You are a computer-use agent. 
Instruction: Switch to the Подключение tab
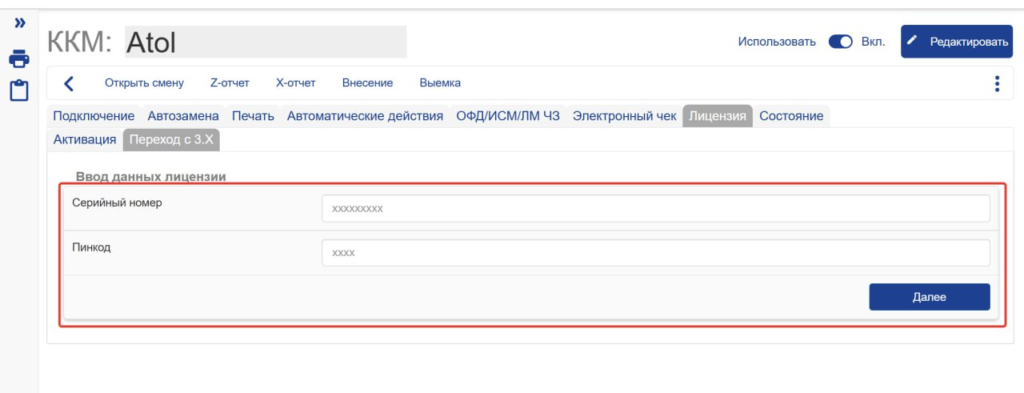click(x=93, y=116)
